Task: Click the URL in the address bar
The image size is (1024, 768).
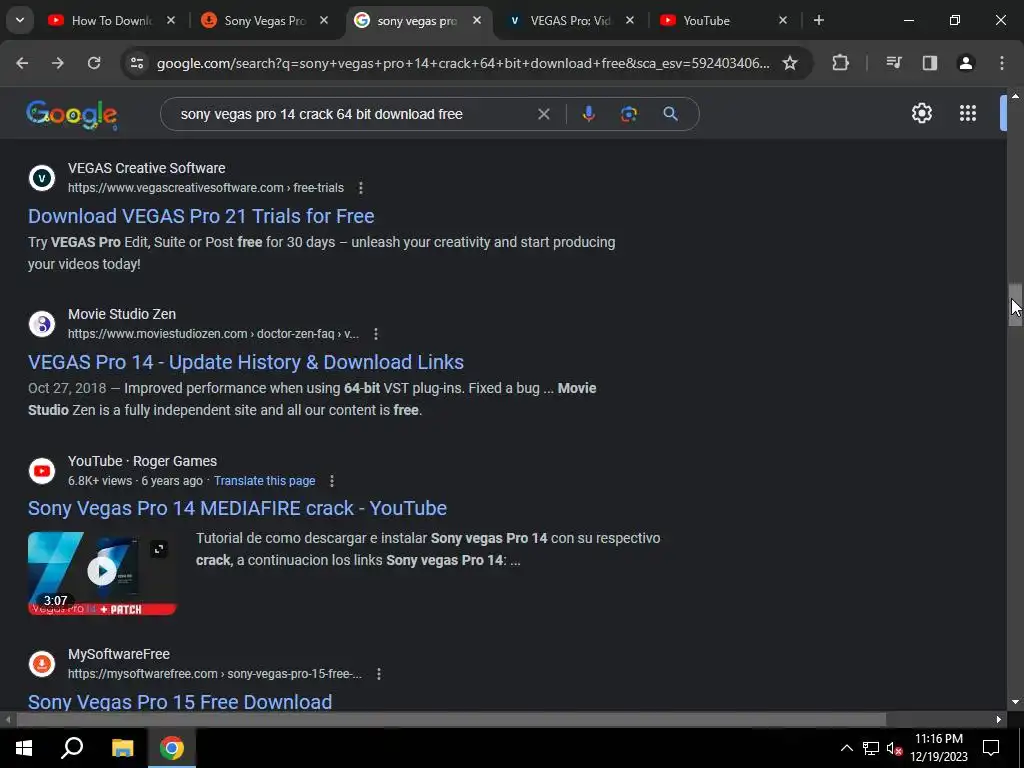Action: (x=463, y=63)
